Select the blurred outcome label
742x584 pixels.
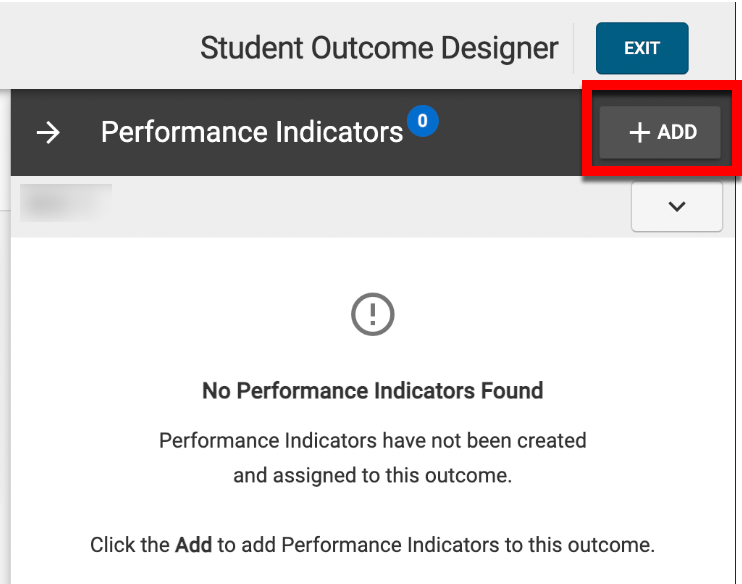click(x=66, y=201)
